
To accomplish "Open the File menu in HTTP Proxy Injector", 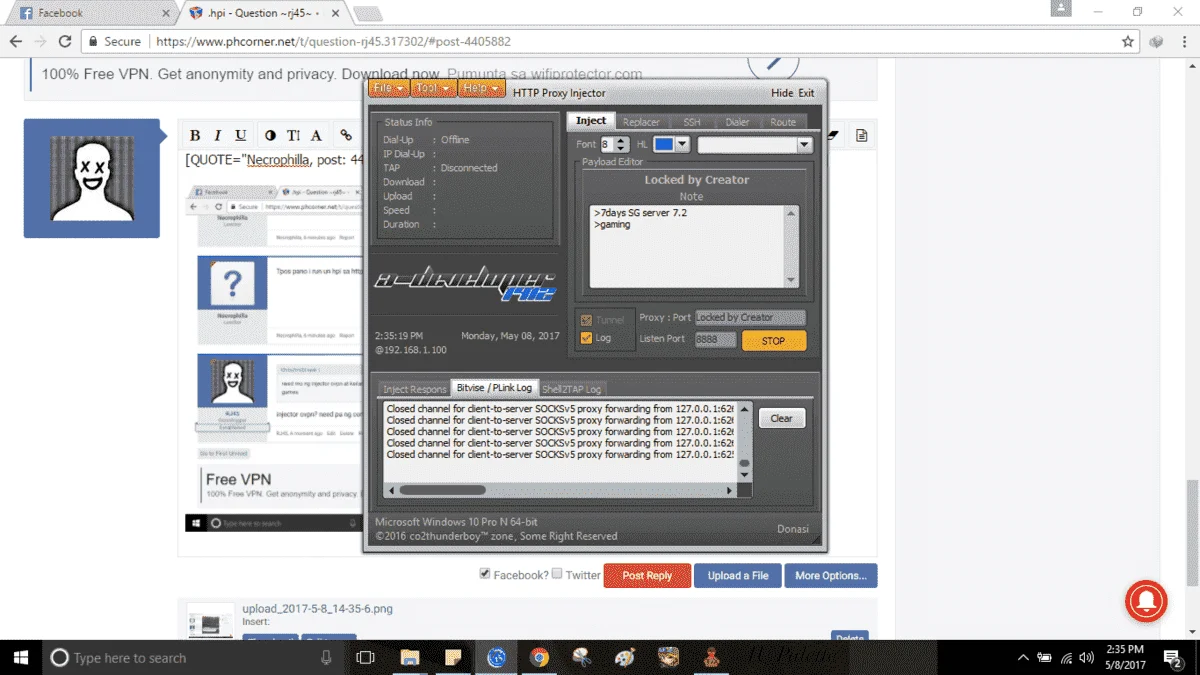I will click(388, 88).
